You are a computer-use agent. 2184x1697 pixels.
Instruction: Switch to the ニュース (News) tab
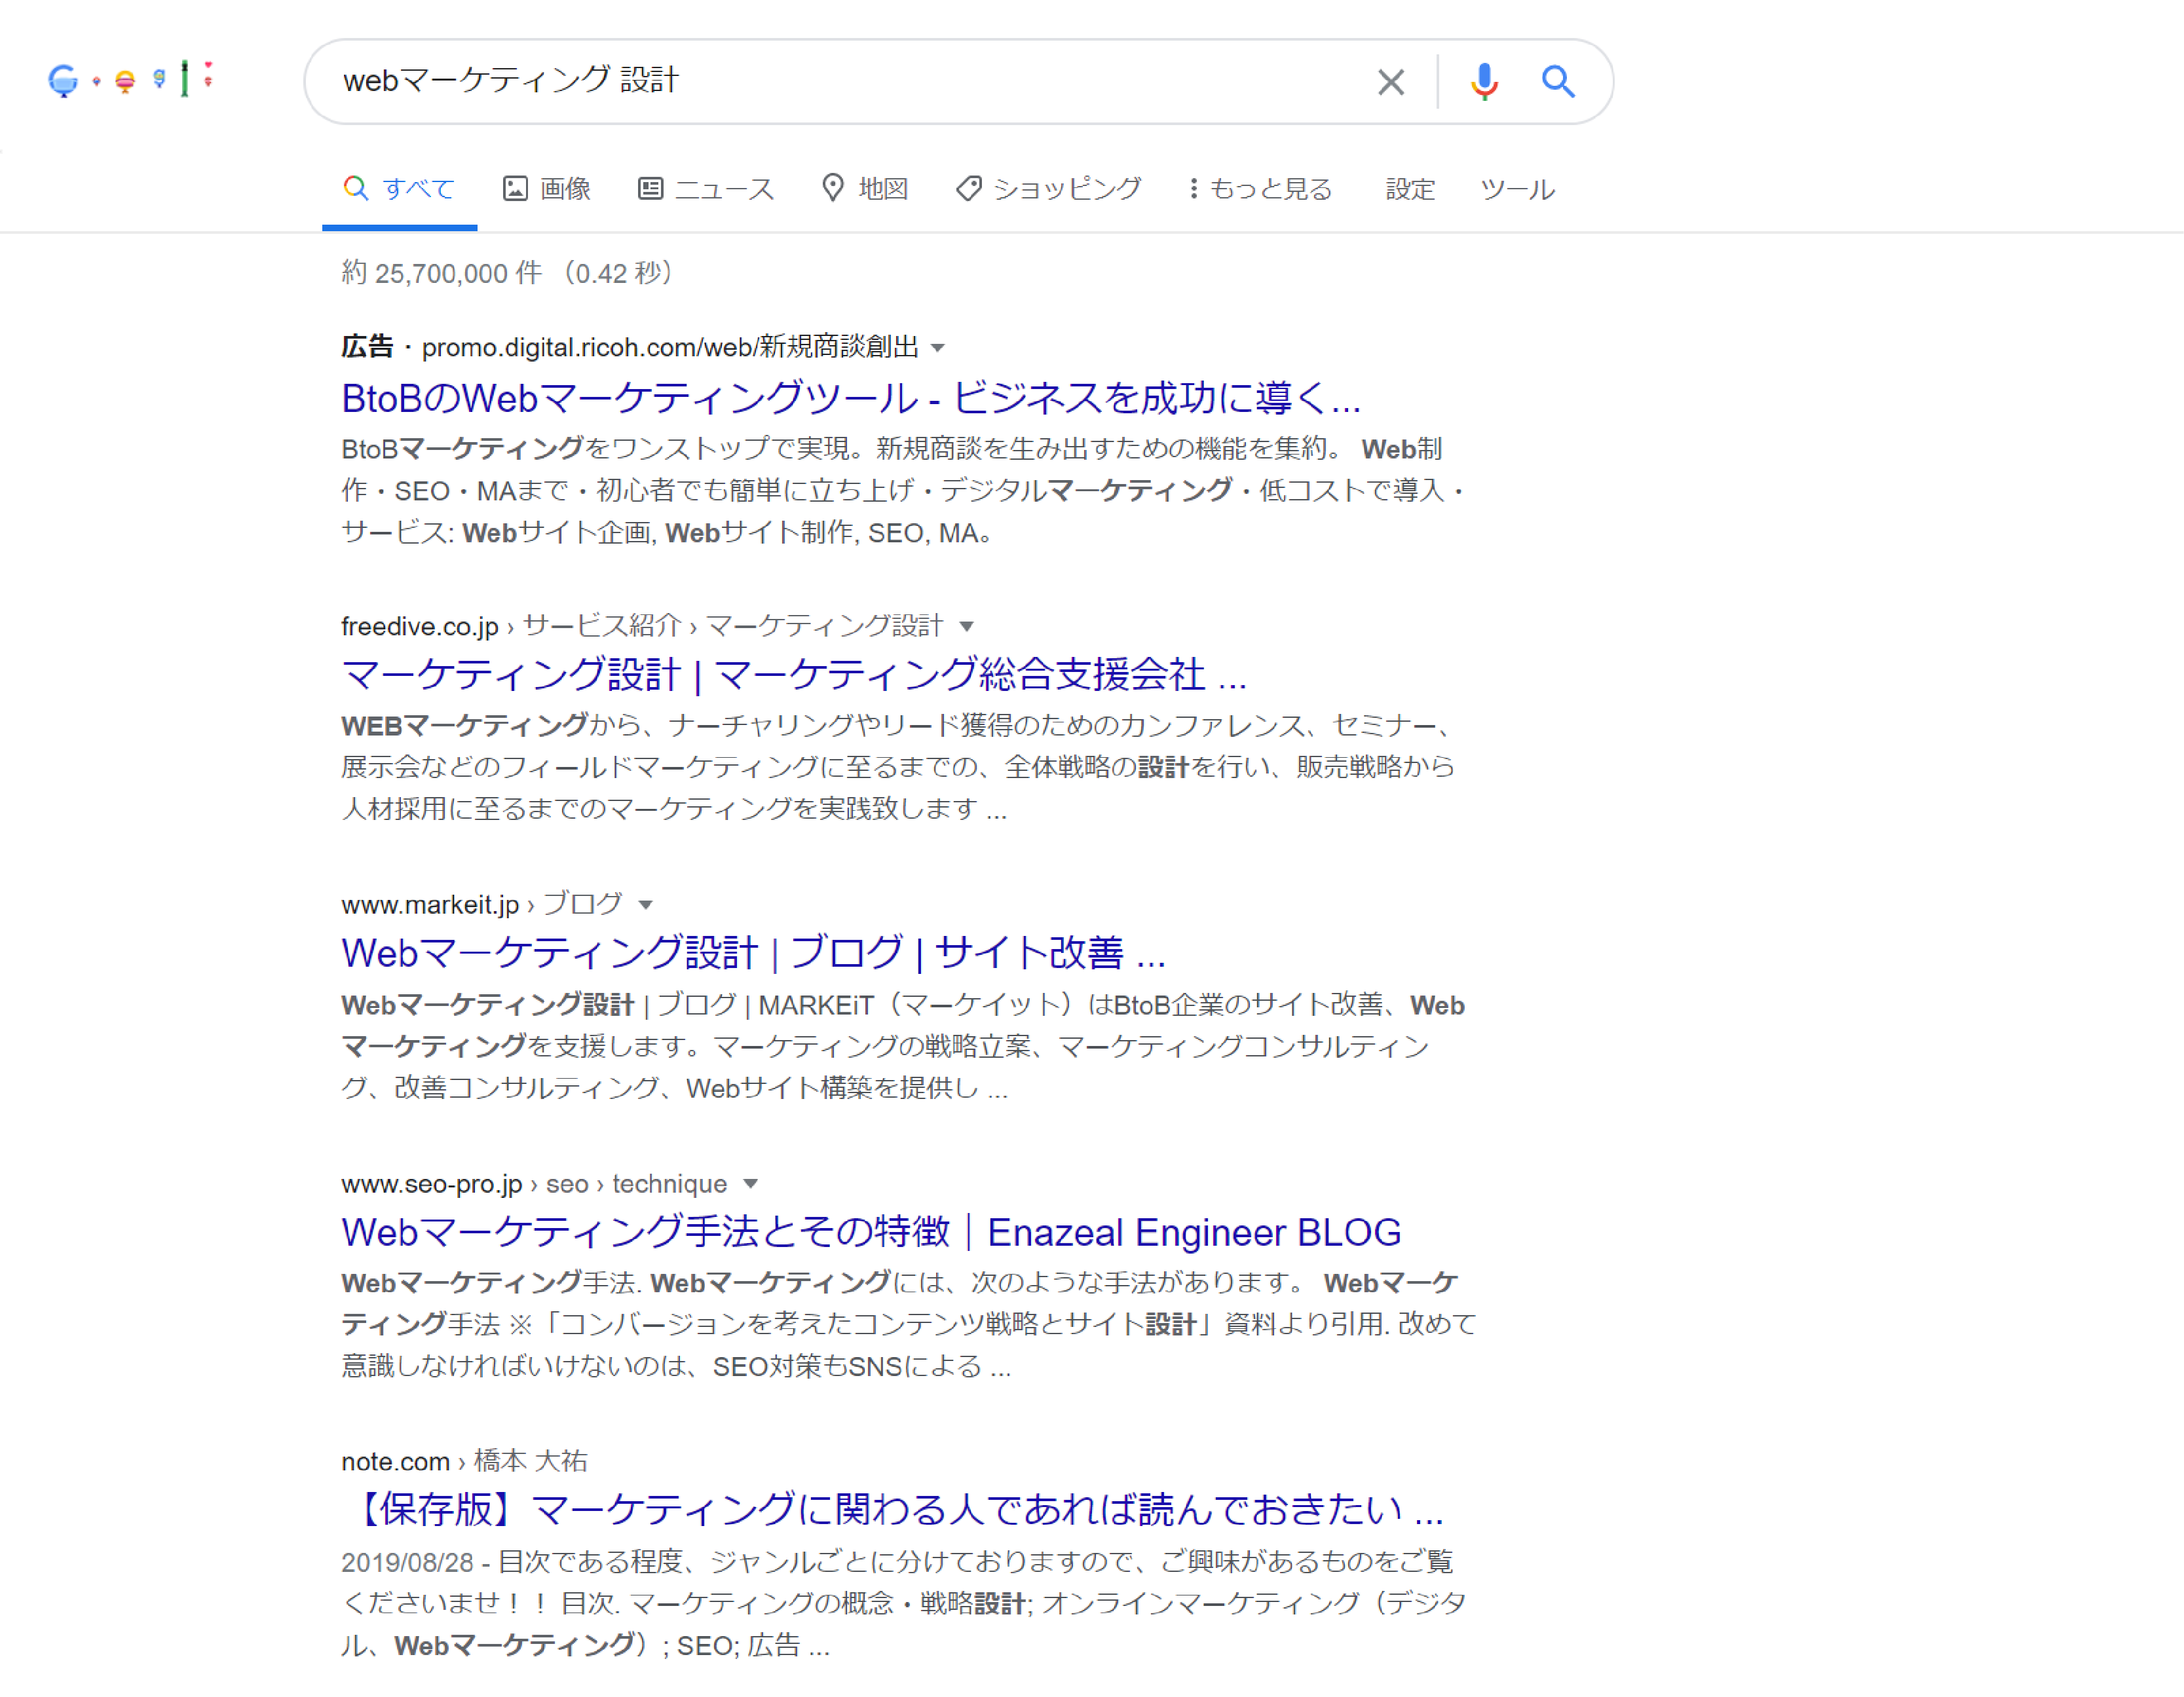pos(706,189)
